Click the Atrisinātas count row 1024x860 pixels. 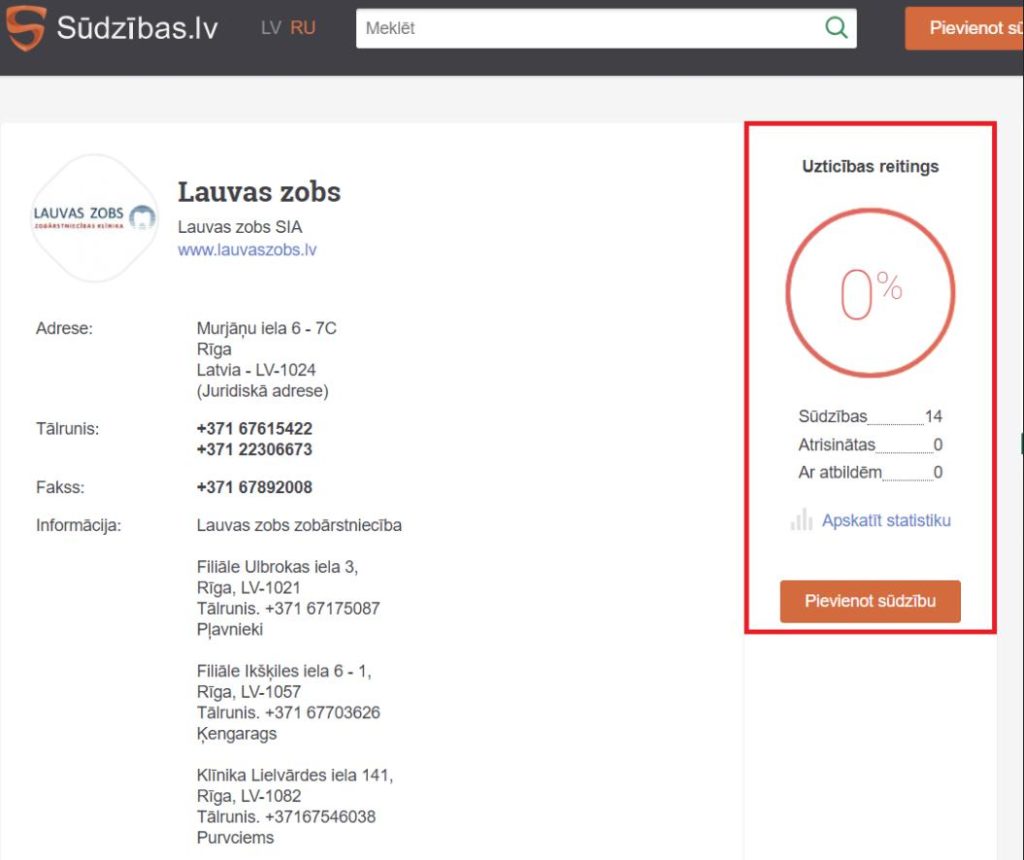870,445
